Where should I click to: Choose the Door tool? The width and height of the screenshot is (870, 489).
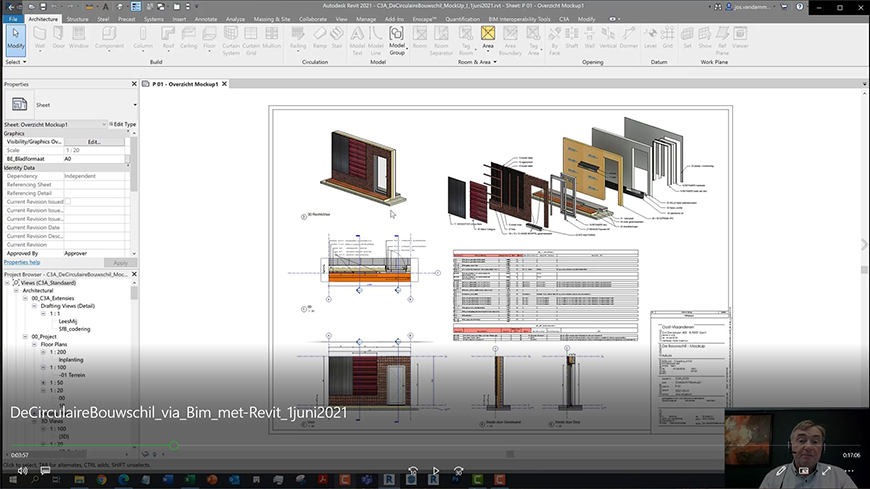tap(59, 38)
